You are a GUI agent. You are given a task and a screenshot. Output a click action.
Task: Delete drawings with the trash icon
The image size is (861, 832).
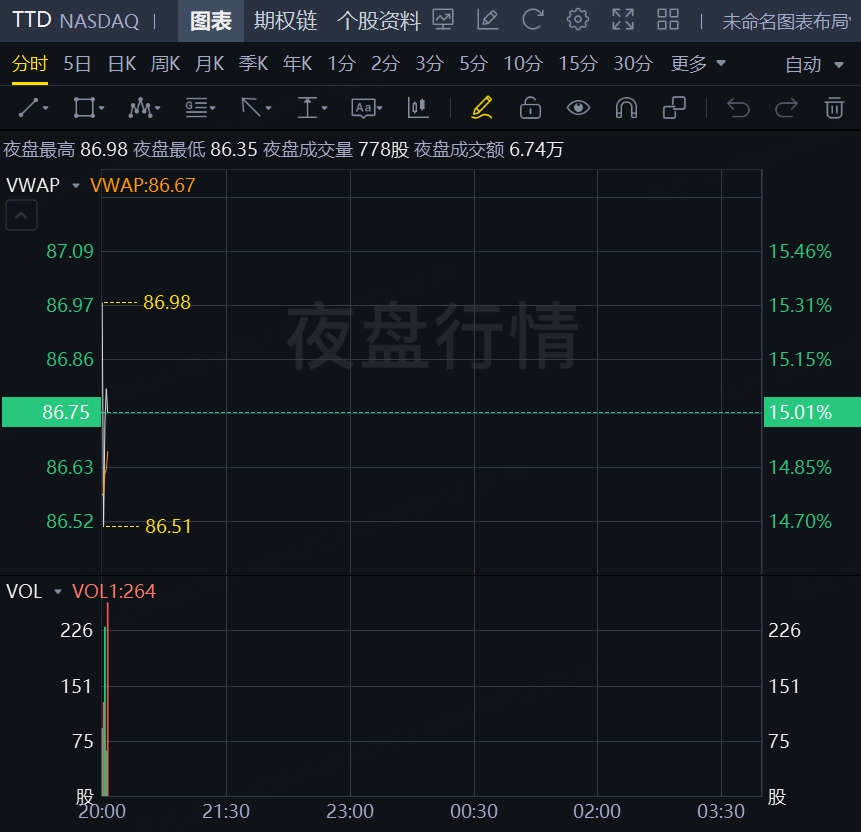pyautogui.click(x=834, y=108)
